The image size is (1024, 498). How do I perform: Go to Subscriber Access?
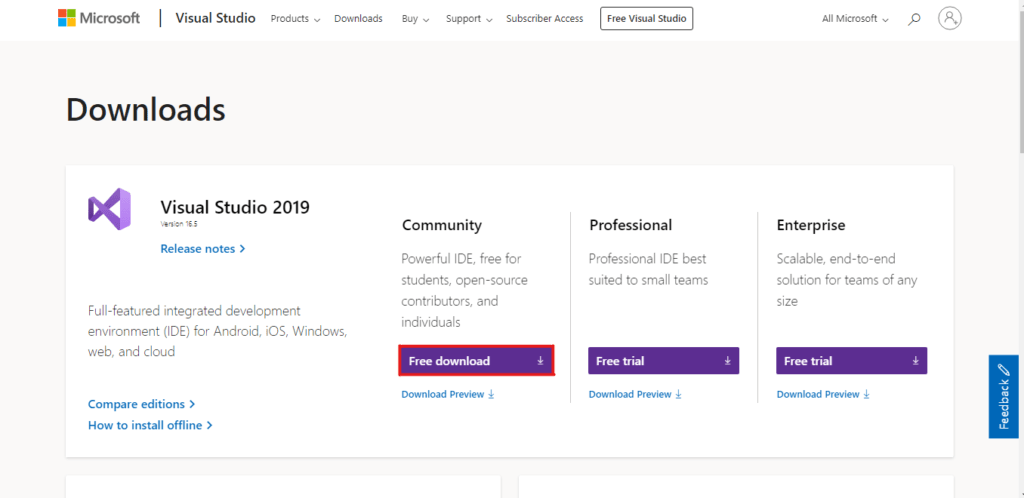click(544, 18)
